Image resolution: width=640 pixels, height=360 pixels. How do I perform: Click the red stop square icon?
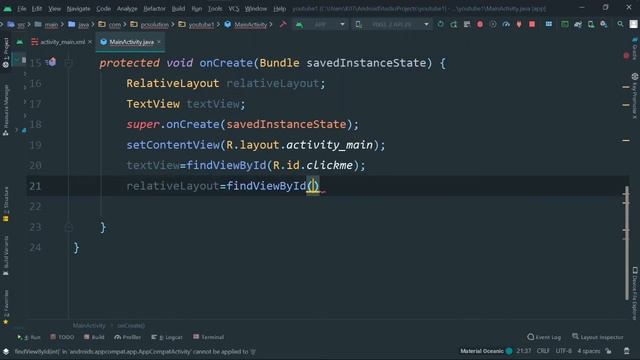[x=532, y=24]
